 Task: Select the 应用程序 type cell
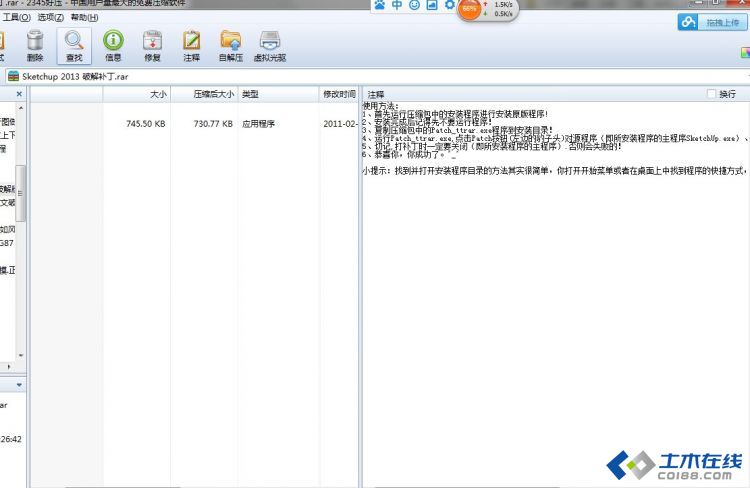click(x=258, y=123)
